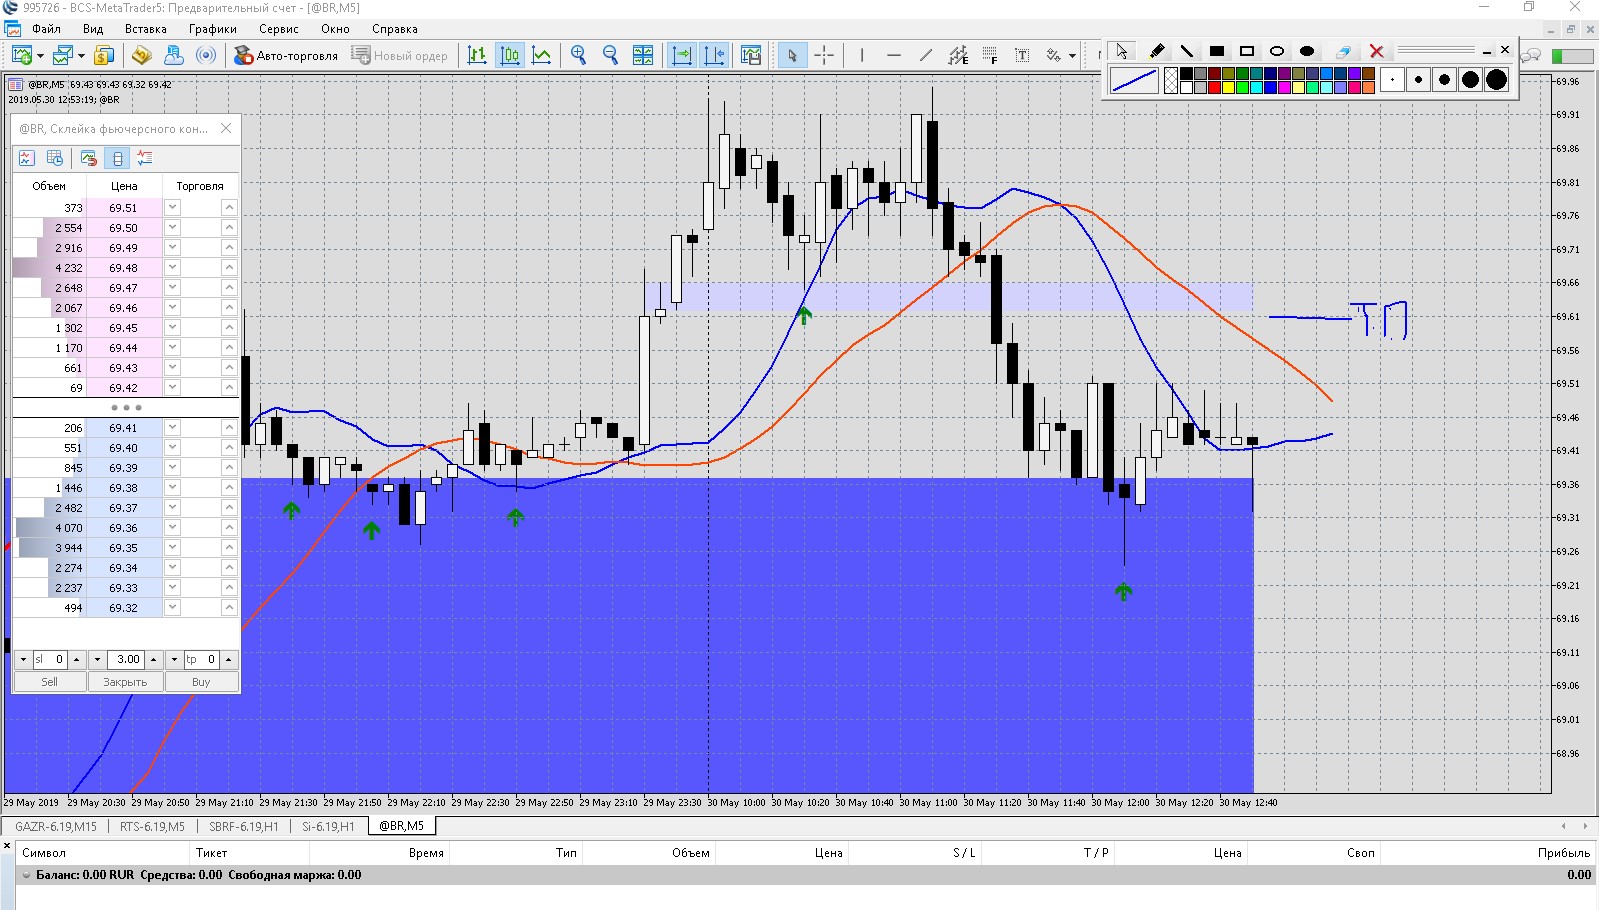Click the signals broadcast icon
Image resolution: width=1599 pixels, height=910 pixels.
coord(206,55)
